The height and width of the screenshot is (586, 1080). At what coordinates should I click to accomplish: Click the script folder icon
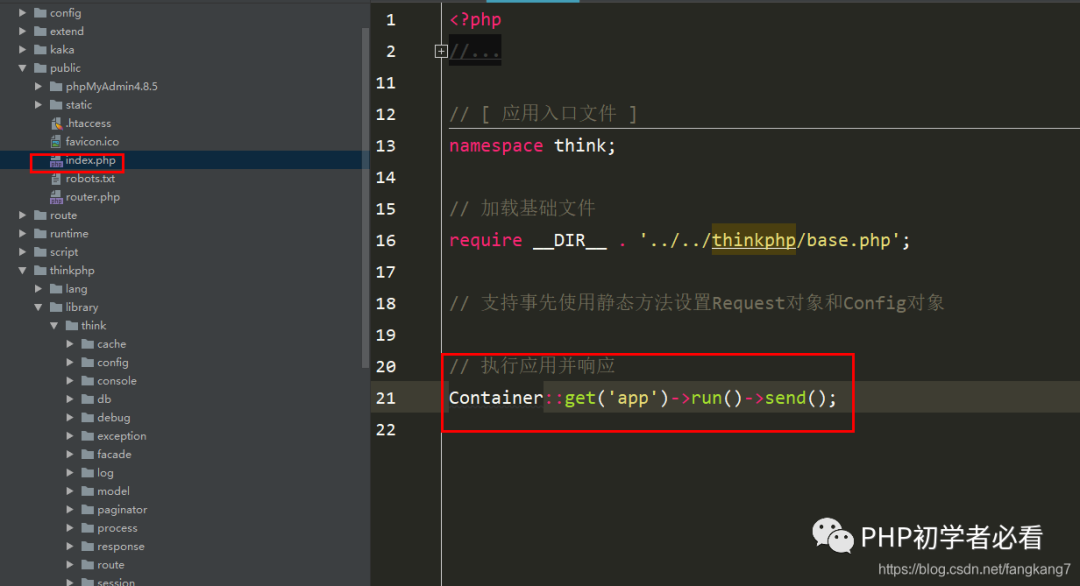(40, 252)
